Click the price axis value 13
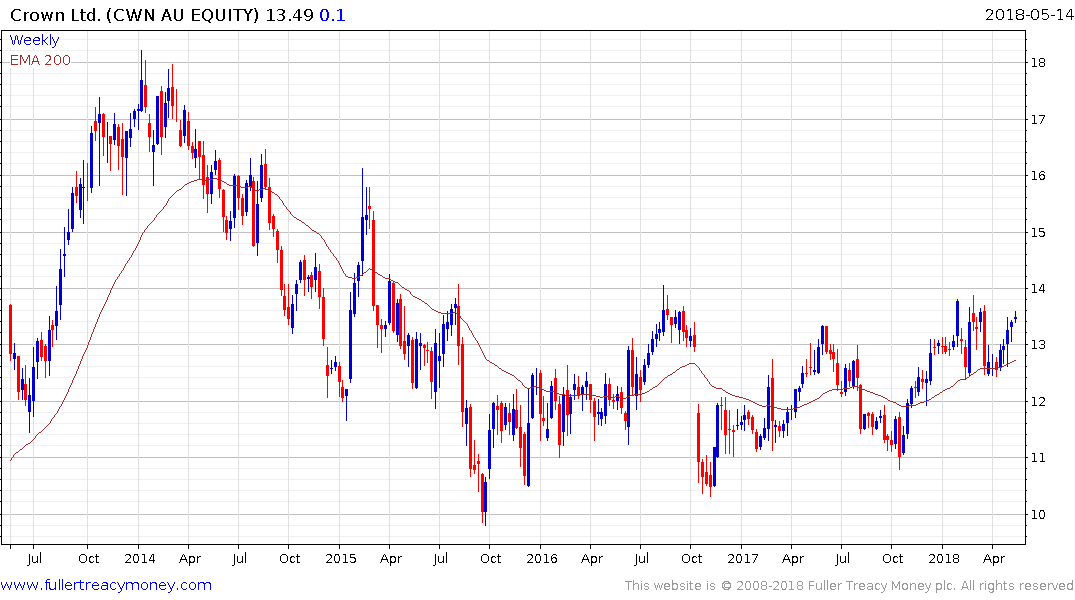Viewport: 1075px width, 600px height. pyautogui.click(x=1037, y=345)
